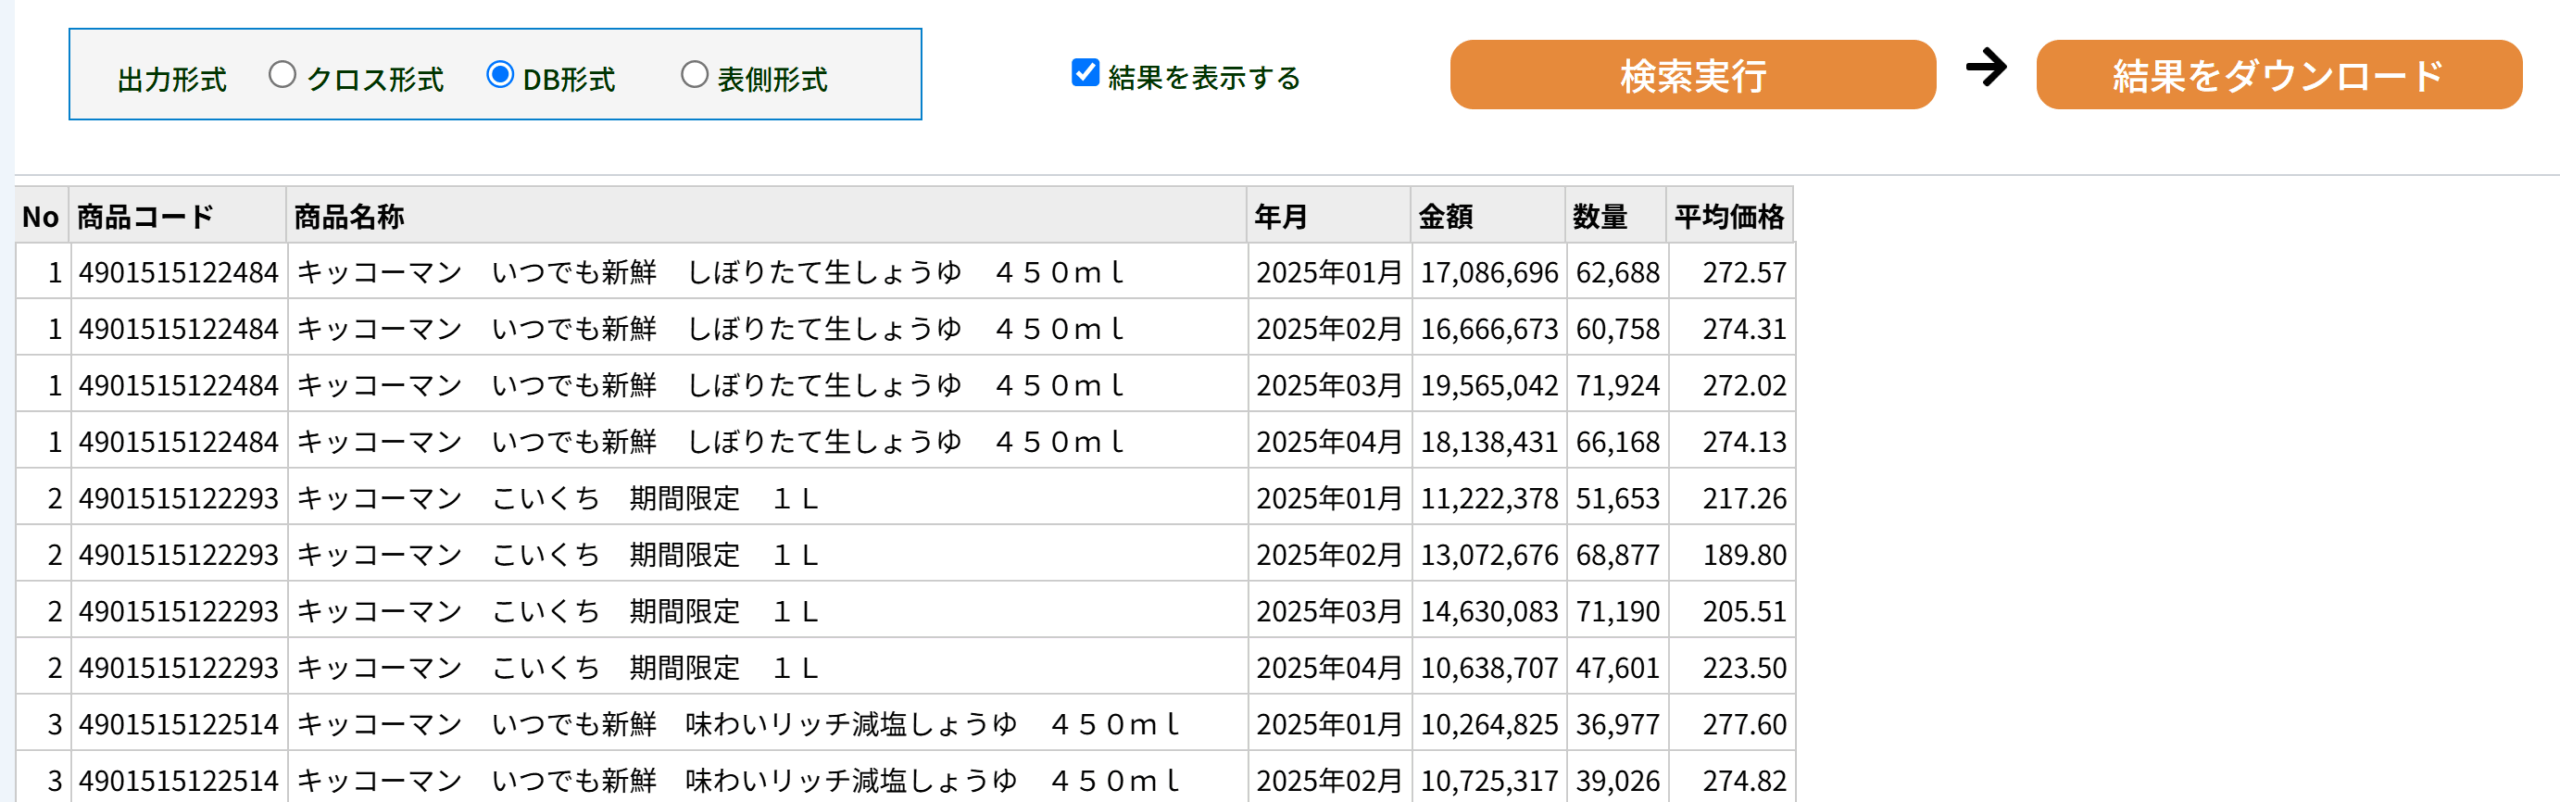The image size is (2560, 802).
Task: Click the 商品コード column header
Action: click(x=178, y=216)
